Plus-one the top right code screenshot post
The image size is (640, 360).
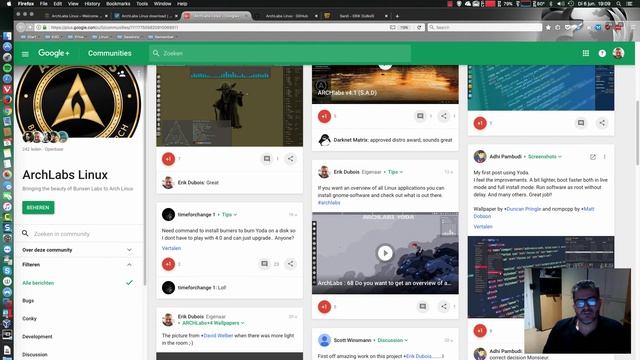[x=480, y=123]
